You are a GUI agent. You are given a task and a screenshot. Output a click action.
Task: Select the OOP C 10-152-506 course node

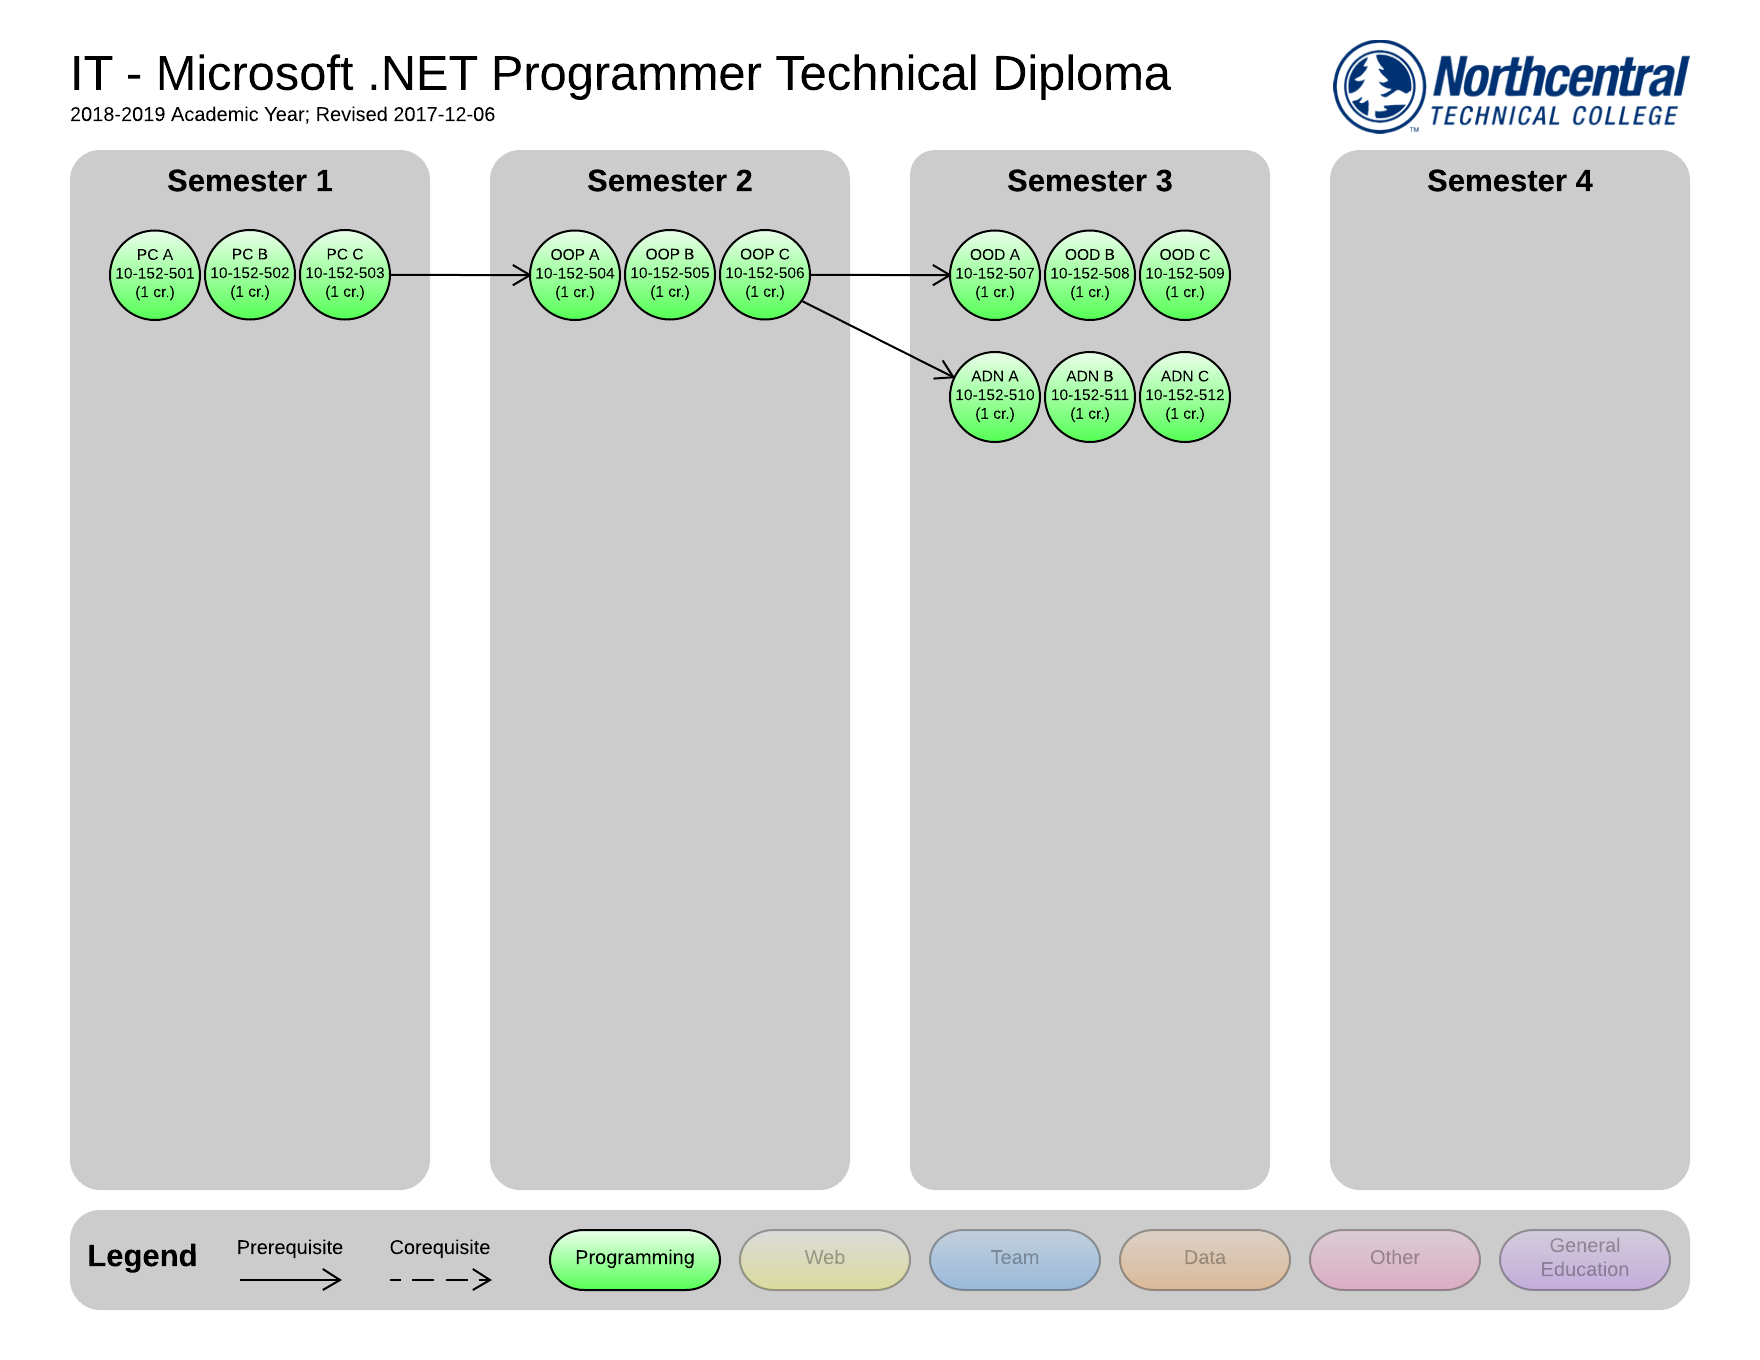click(x=765, y=275)
